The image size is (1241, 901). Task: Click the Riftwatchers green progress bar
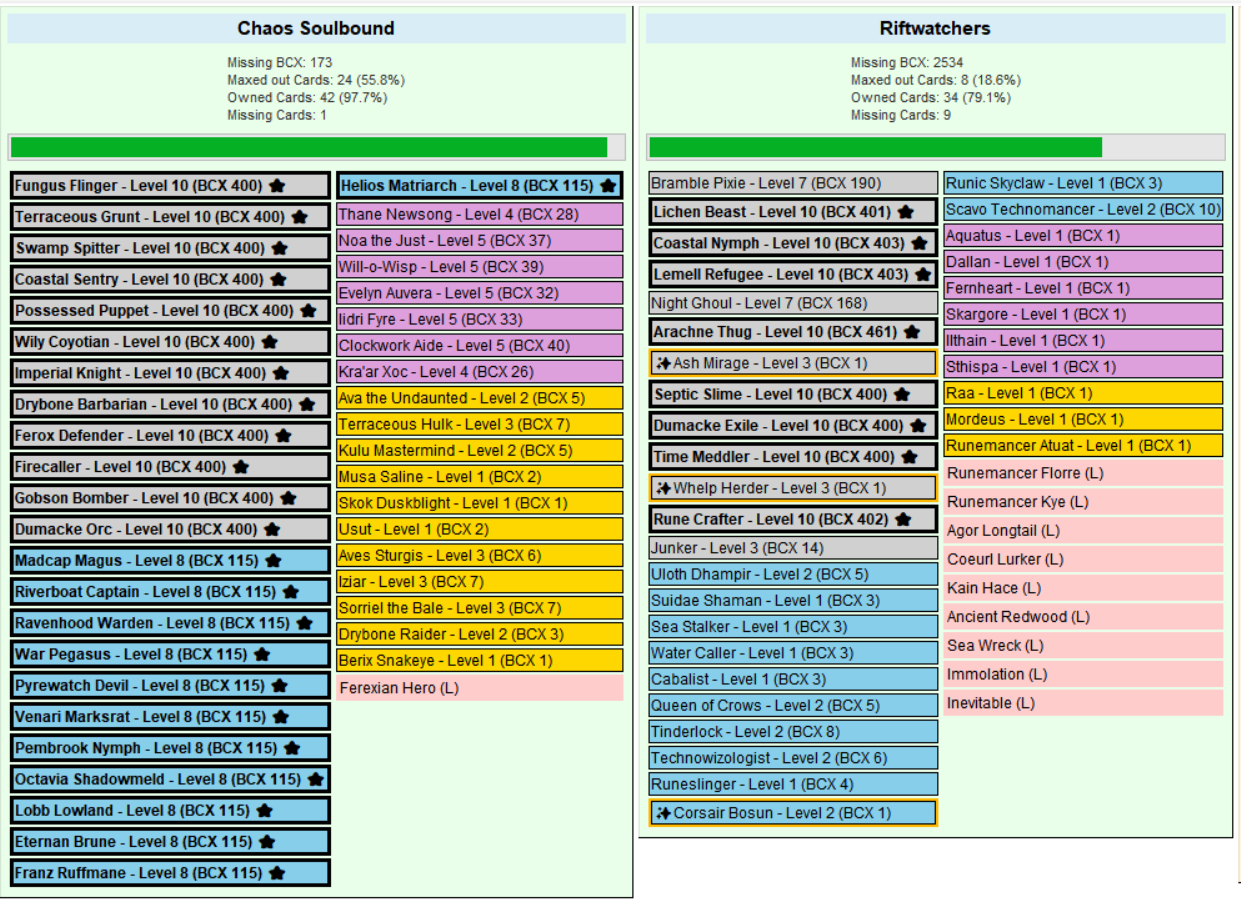tap(875, 148)
